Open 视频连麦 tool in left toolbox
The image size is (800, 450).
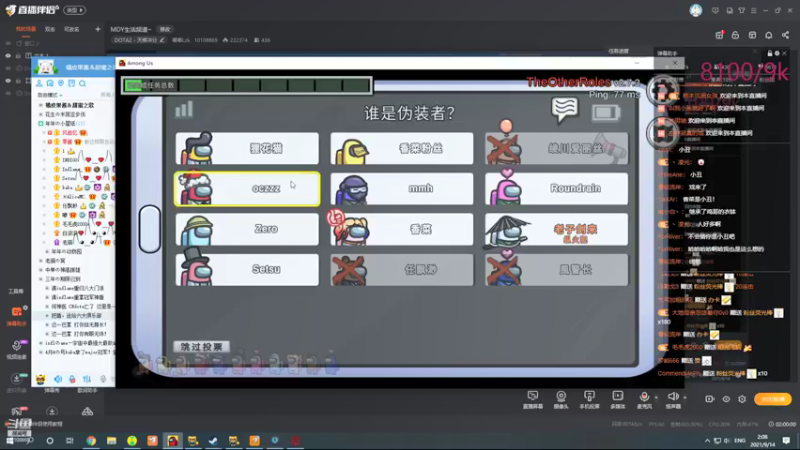(x=16, y=349)
